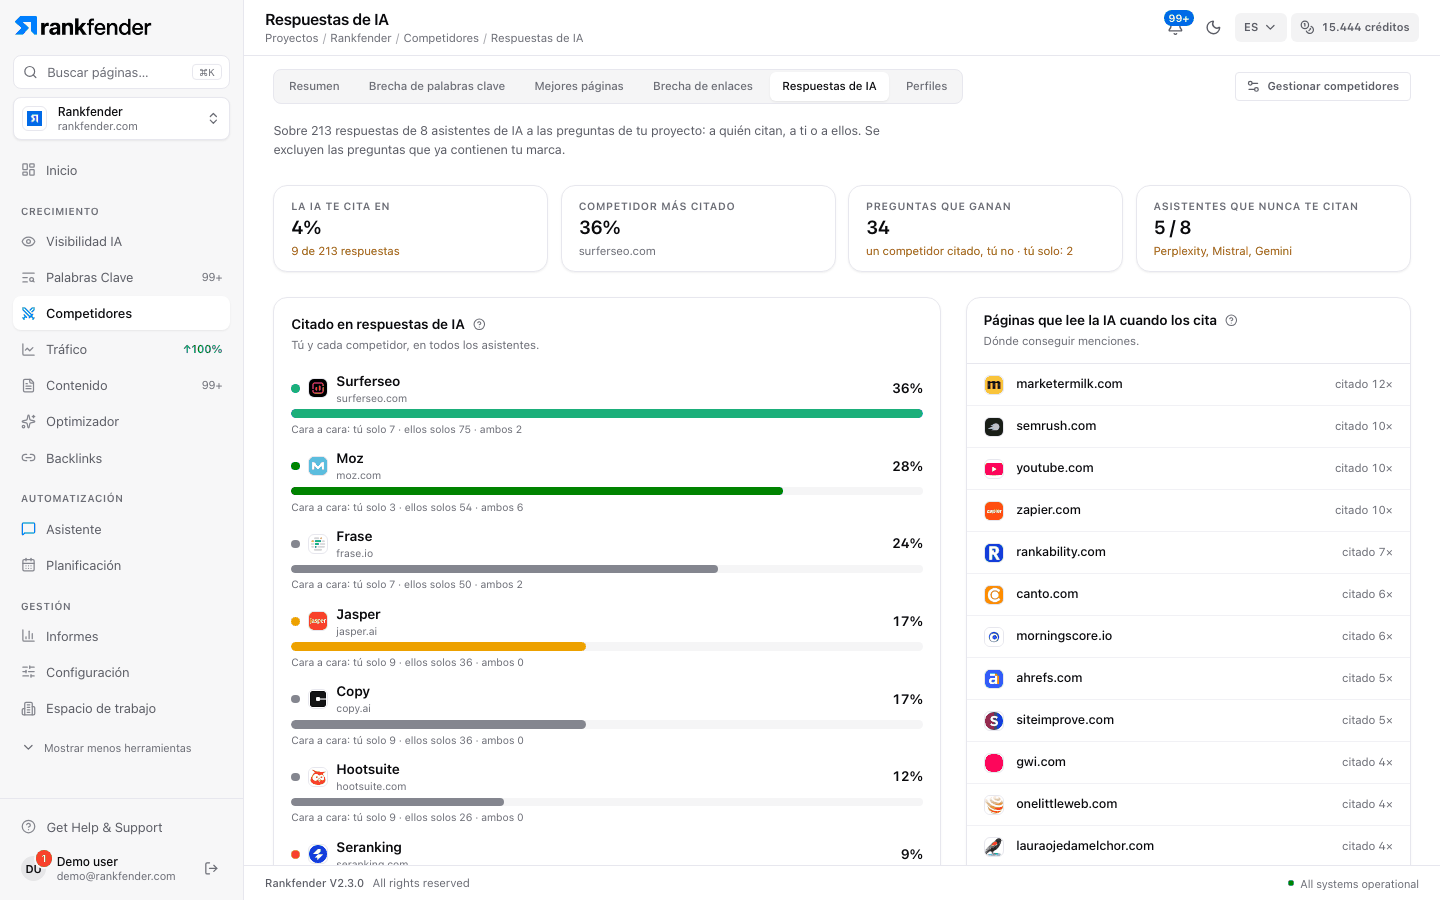Click Proyectos in the breadcrumb
Screen dimensions: 1440x900
point(292,38)
